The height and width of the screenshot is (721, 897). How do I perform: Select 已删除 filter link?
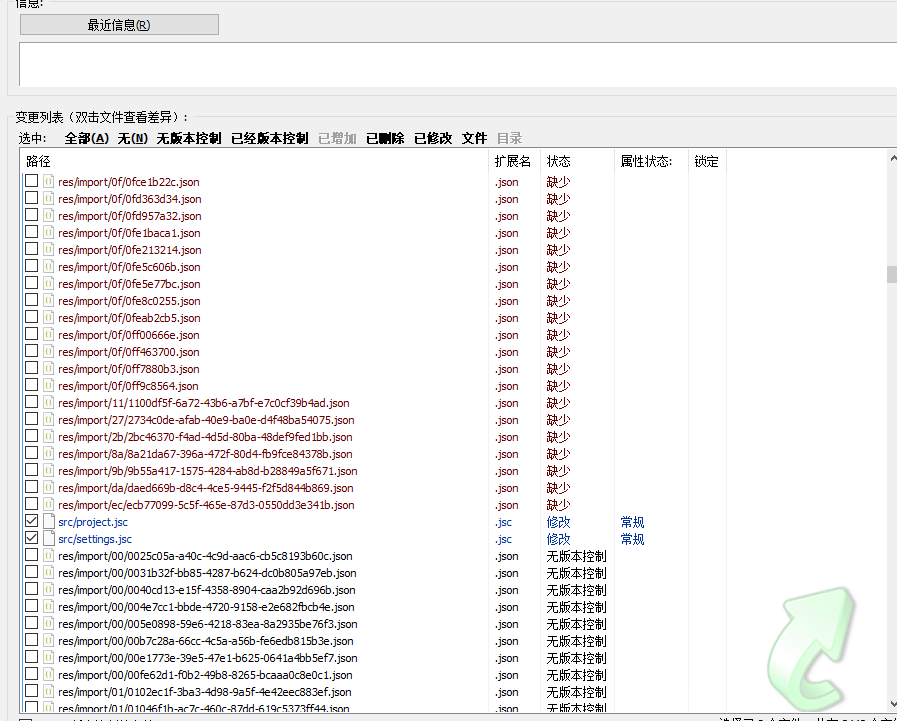click(385, 138)
